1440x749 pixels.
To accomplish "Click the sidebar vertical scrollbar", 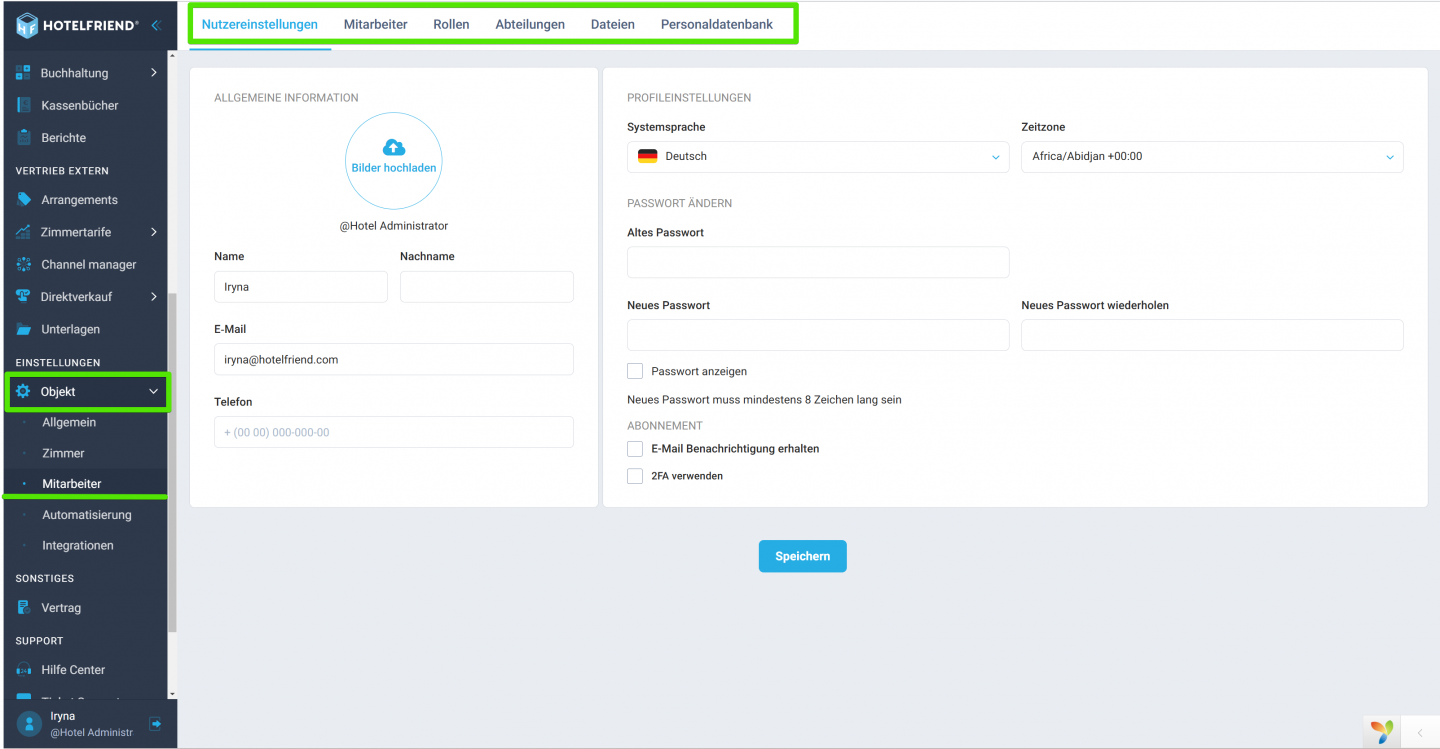I will pos(172,462).
